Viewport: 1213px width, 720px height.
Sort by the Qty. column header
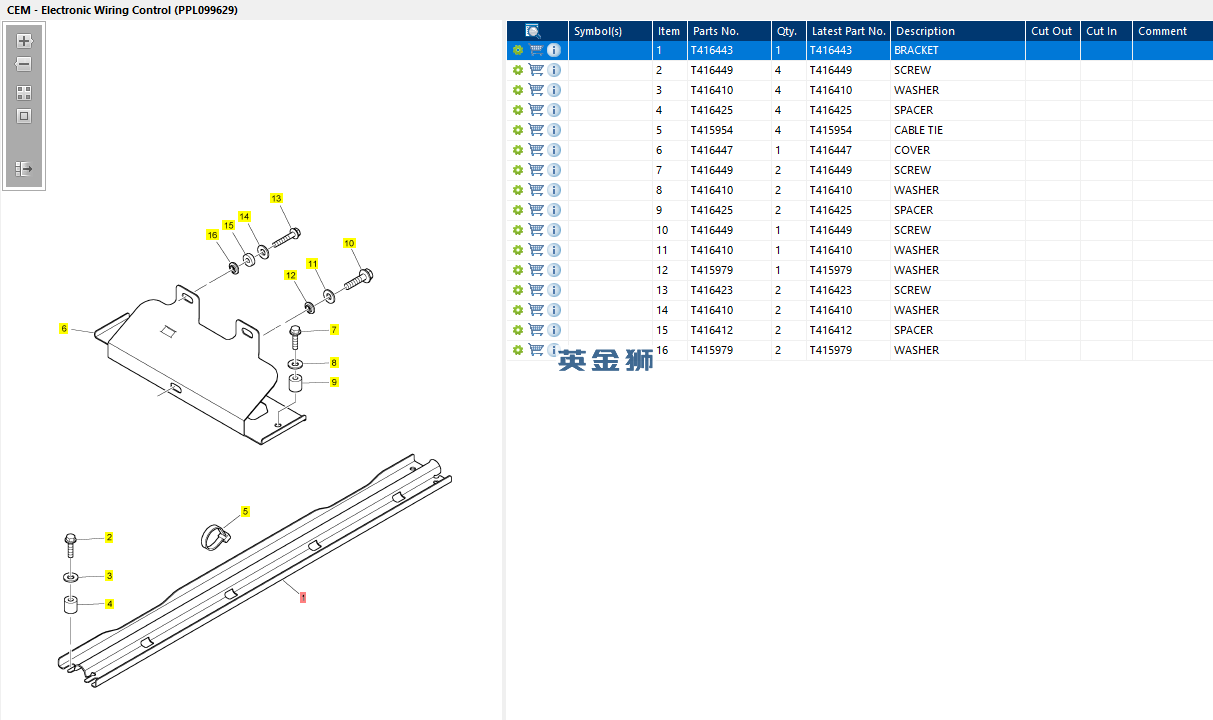[x=789, y=31]
